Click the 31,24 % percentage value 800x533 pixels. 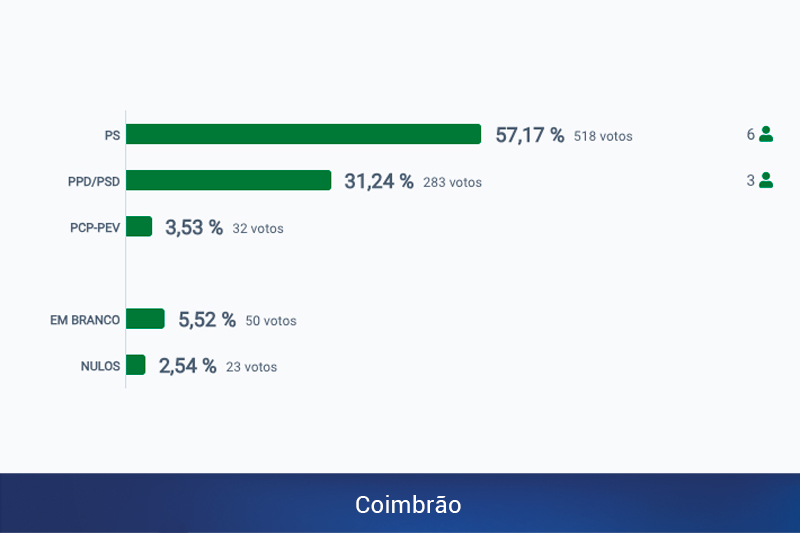point(379,181)
